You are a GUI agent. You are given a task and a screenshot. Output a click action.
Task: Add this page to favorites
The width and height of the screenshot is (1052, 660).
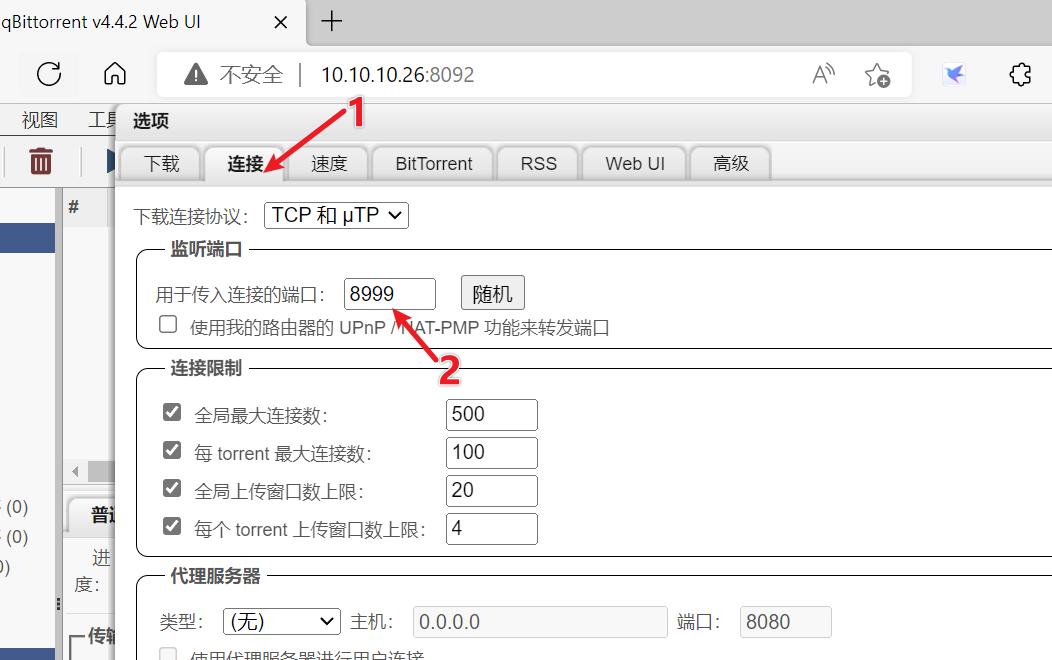pyautogui.click(x=879, y=74)
